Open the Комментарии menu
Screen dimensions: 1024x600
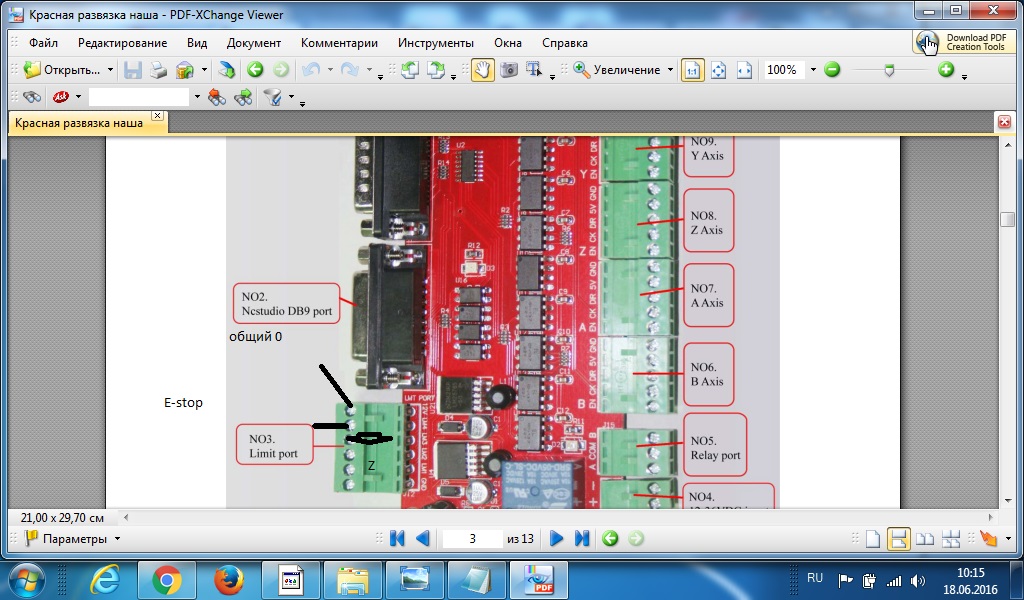click(339, 43)
